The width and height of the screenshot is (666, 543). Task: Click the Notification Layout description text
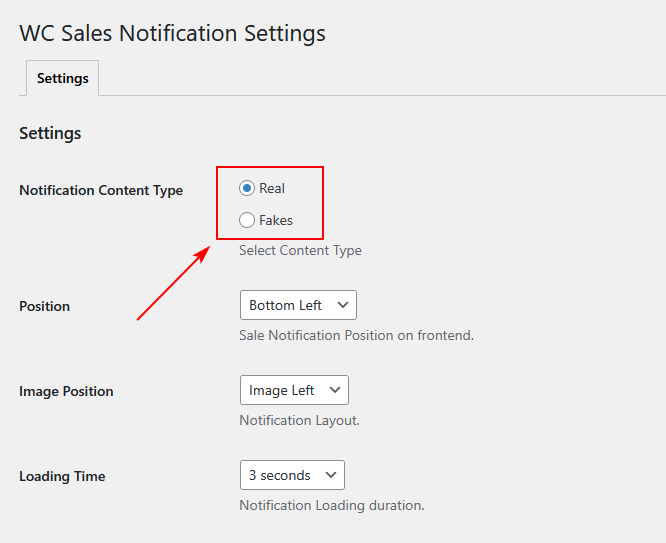[x=299, y=420]
